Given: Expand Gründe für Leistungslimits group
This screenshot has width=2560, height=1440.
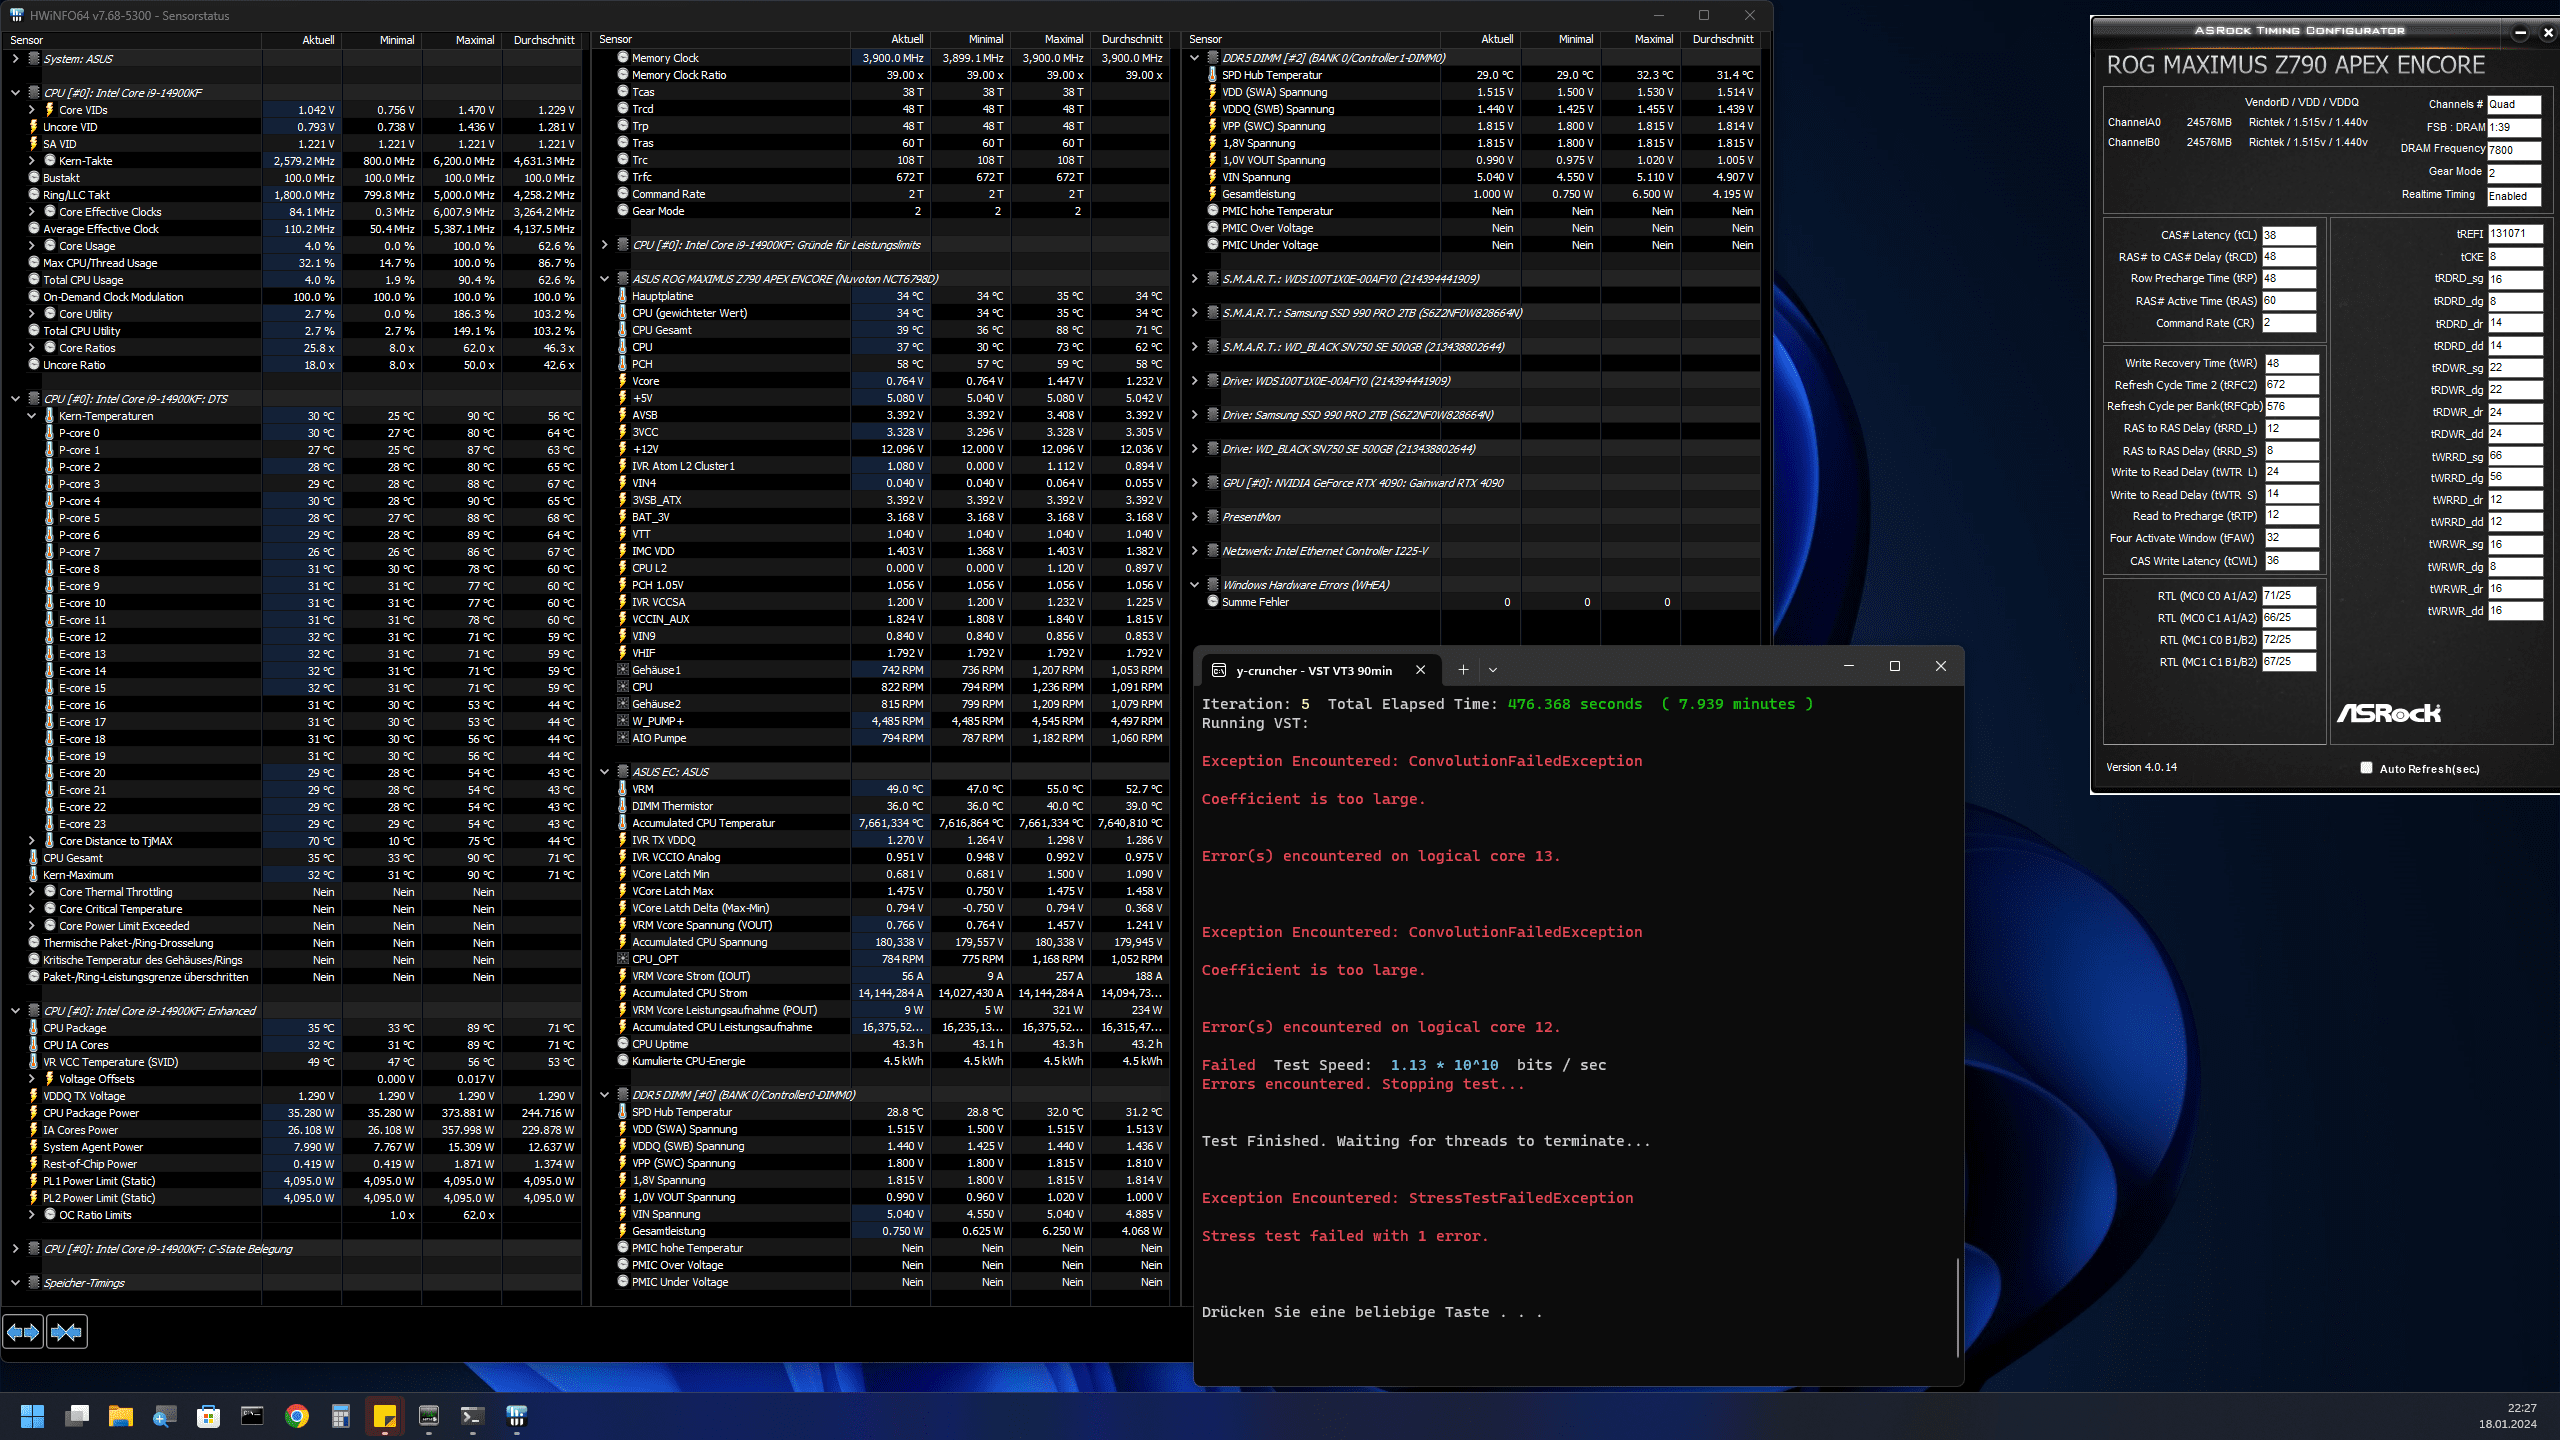Looking at the screenshot, I should click(605, 245).
